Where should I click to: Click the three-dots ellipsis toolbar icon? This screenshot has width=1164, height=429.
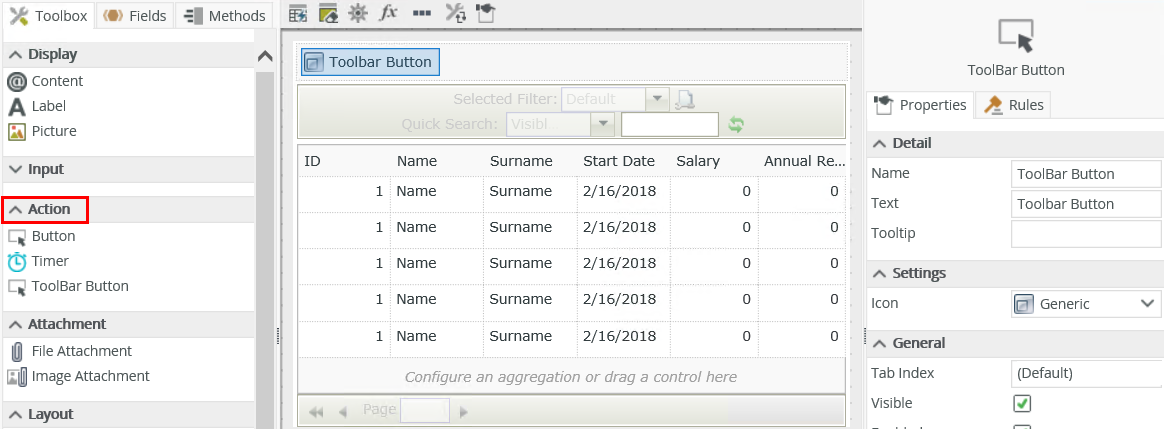tap(422, 14)
